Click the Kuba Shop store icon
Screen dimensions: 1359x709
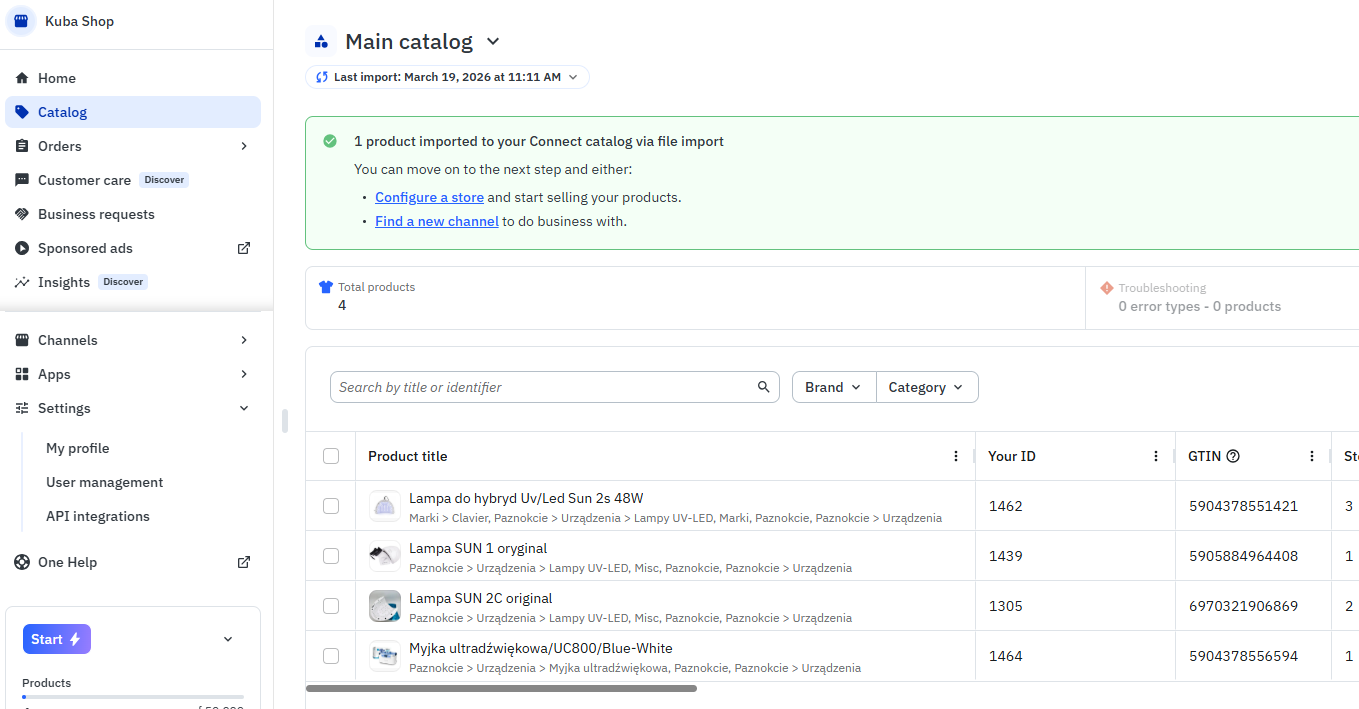point(21,21)
